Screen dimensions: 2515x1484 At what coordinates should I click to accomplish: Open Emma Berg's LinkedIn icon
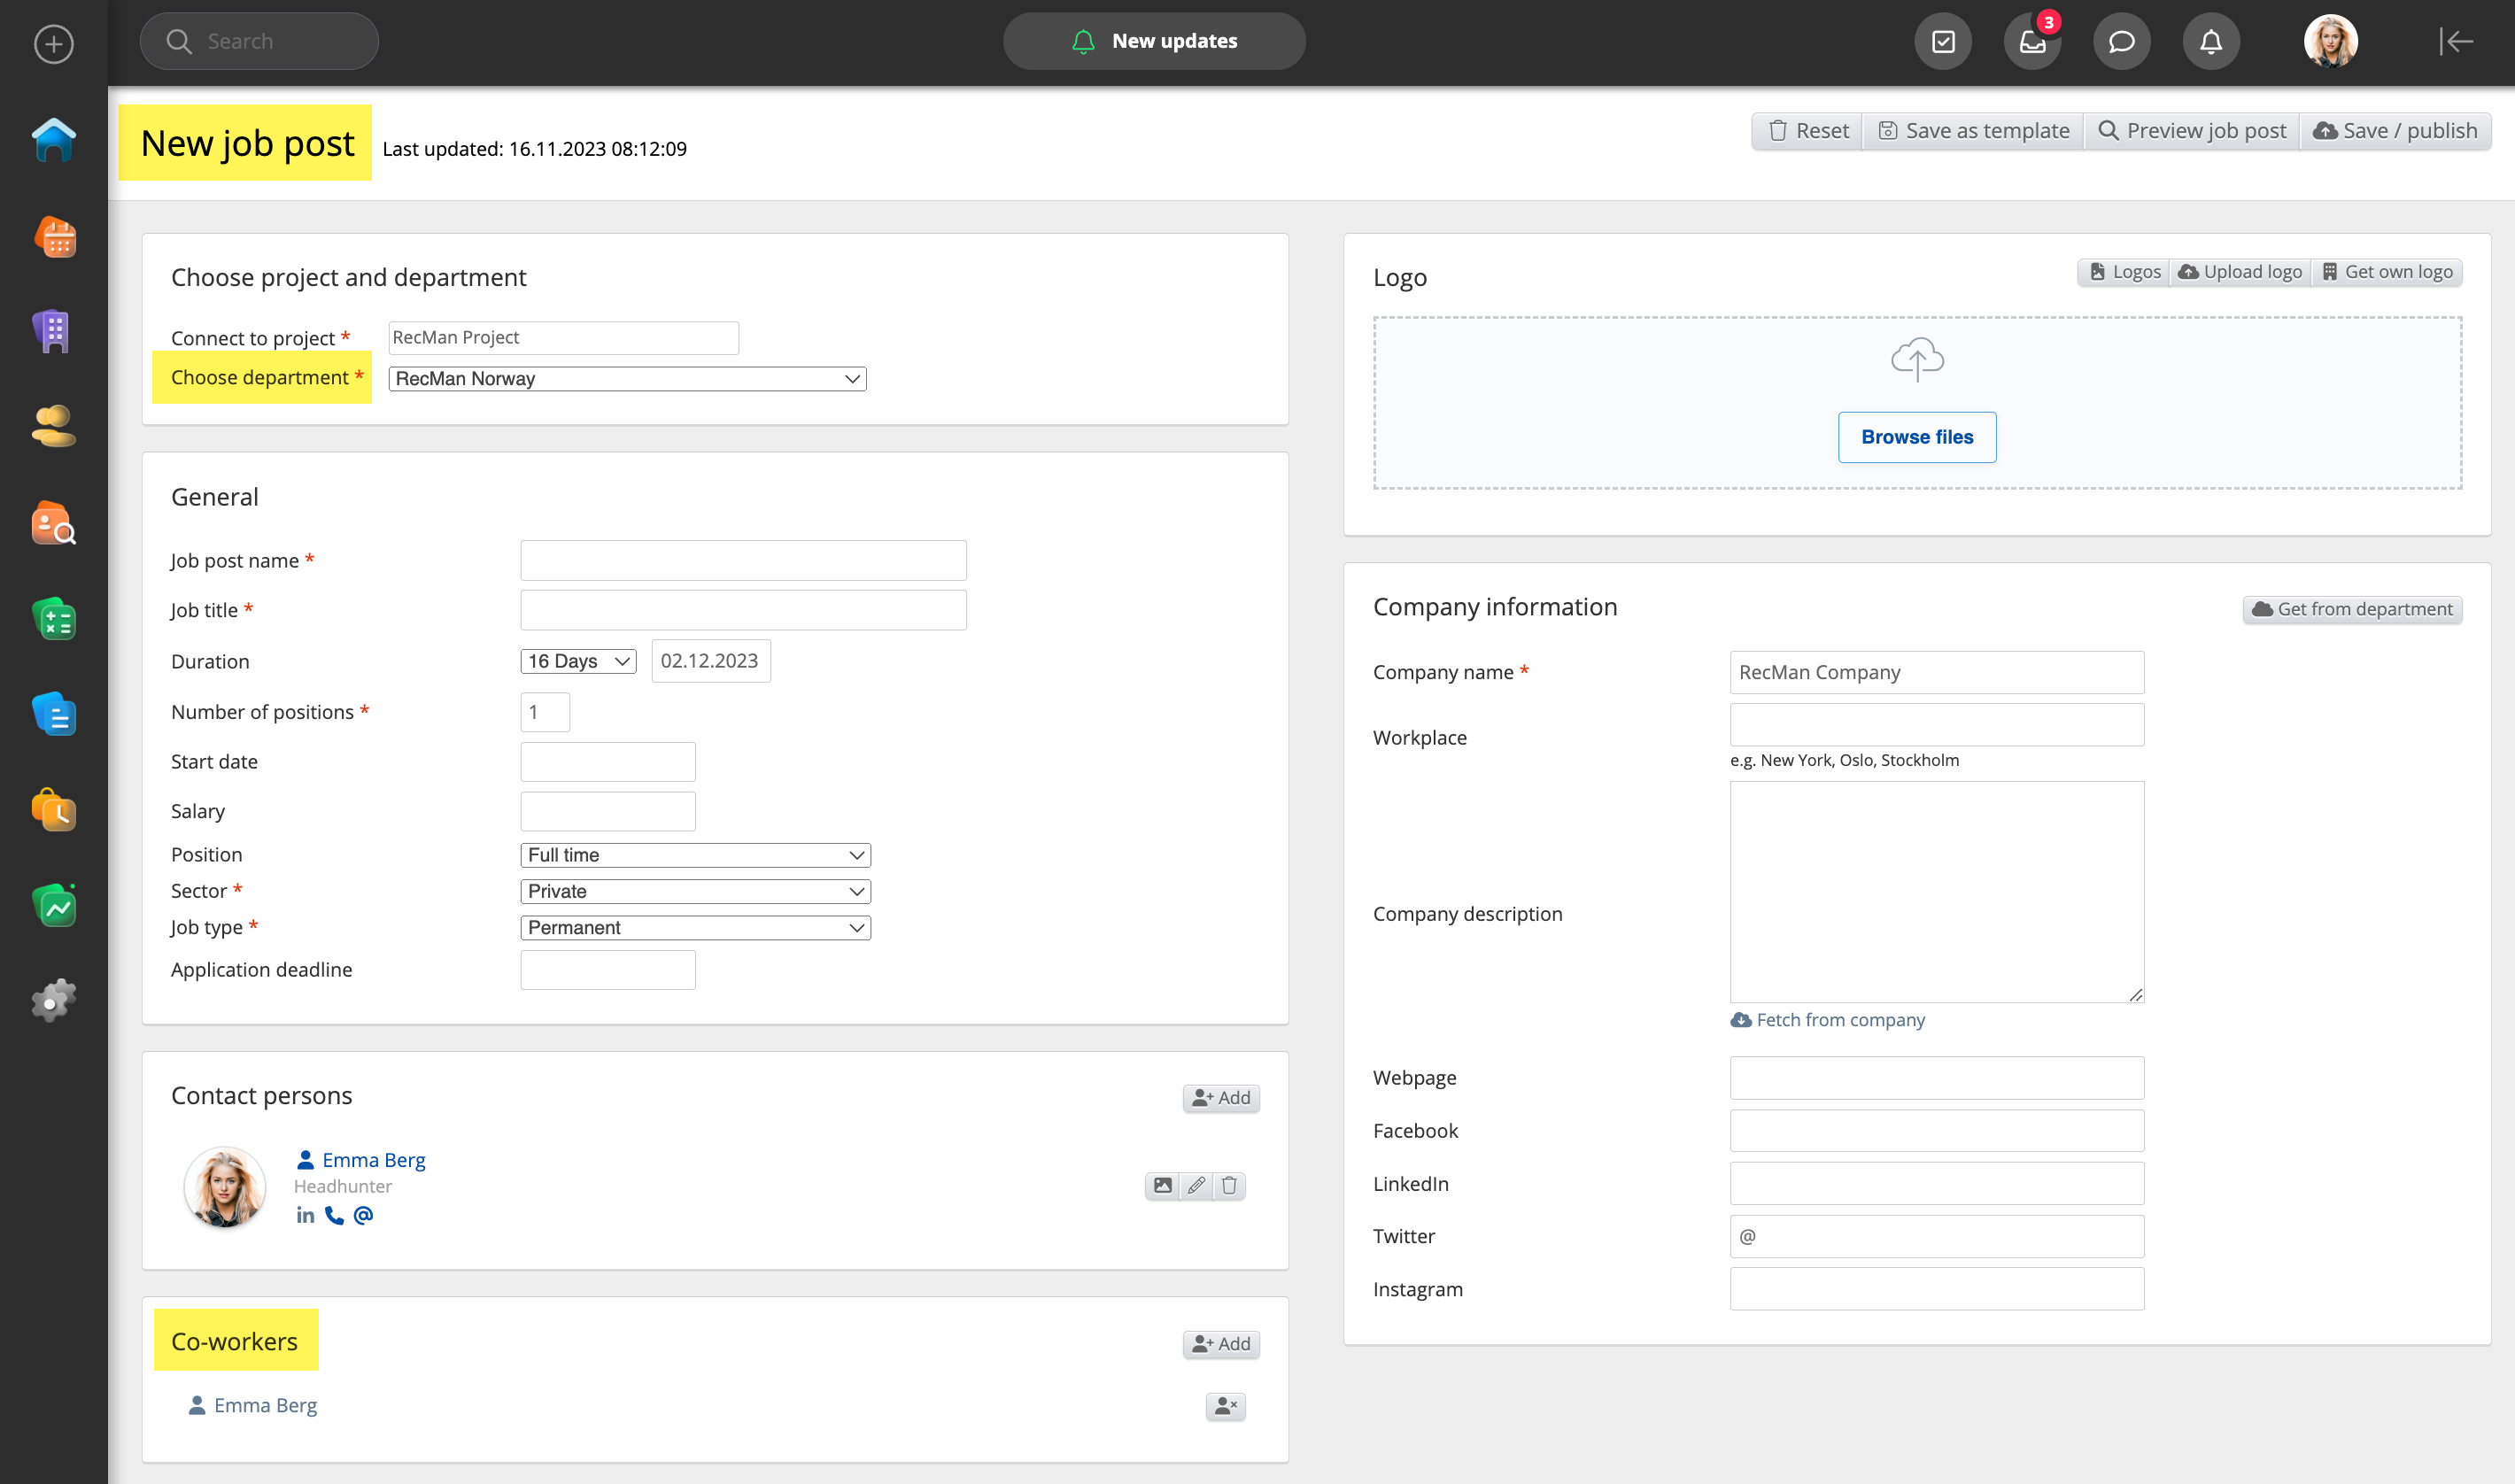[305, 1215]
